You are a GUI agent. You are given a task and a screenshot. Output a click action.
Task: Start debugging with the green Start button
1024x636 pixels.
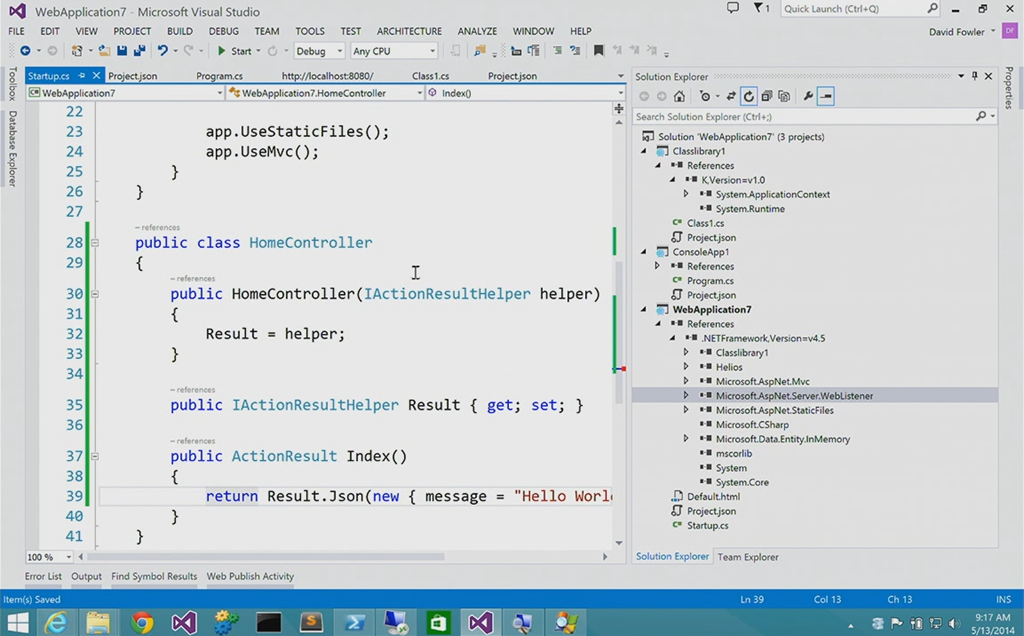[234, 51]
